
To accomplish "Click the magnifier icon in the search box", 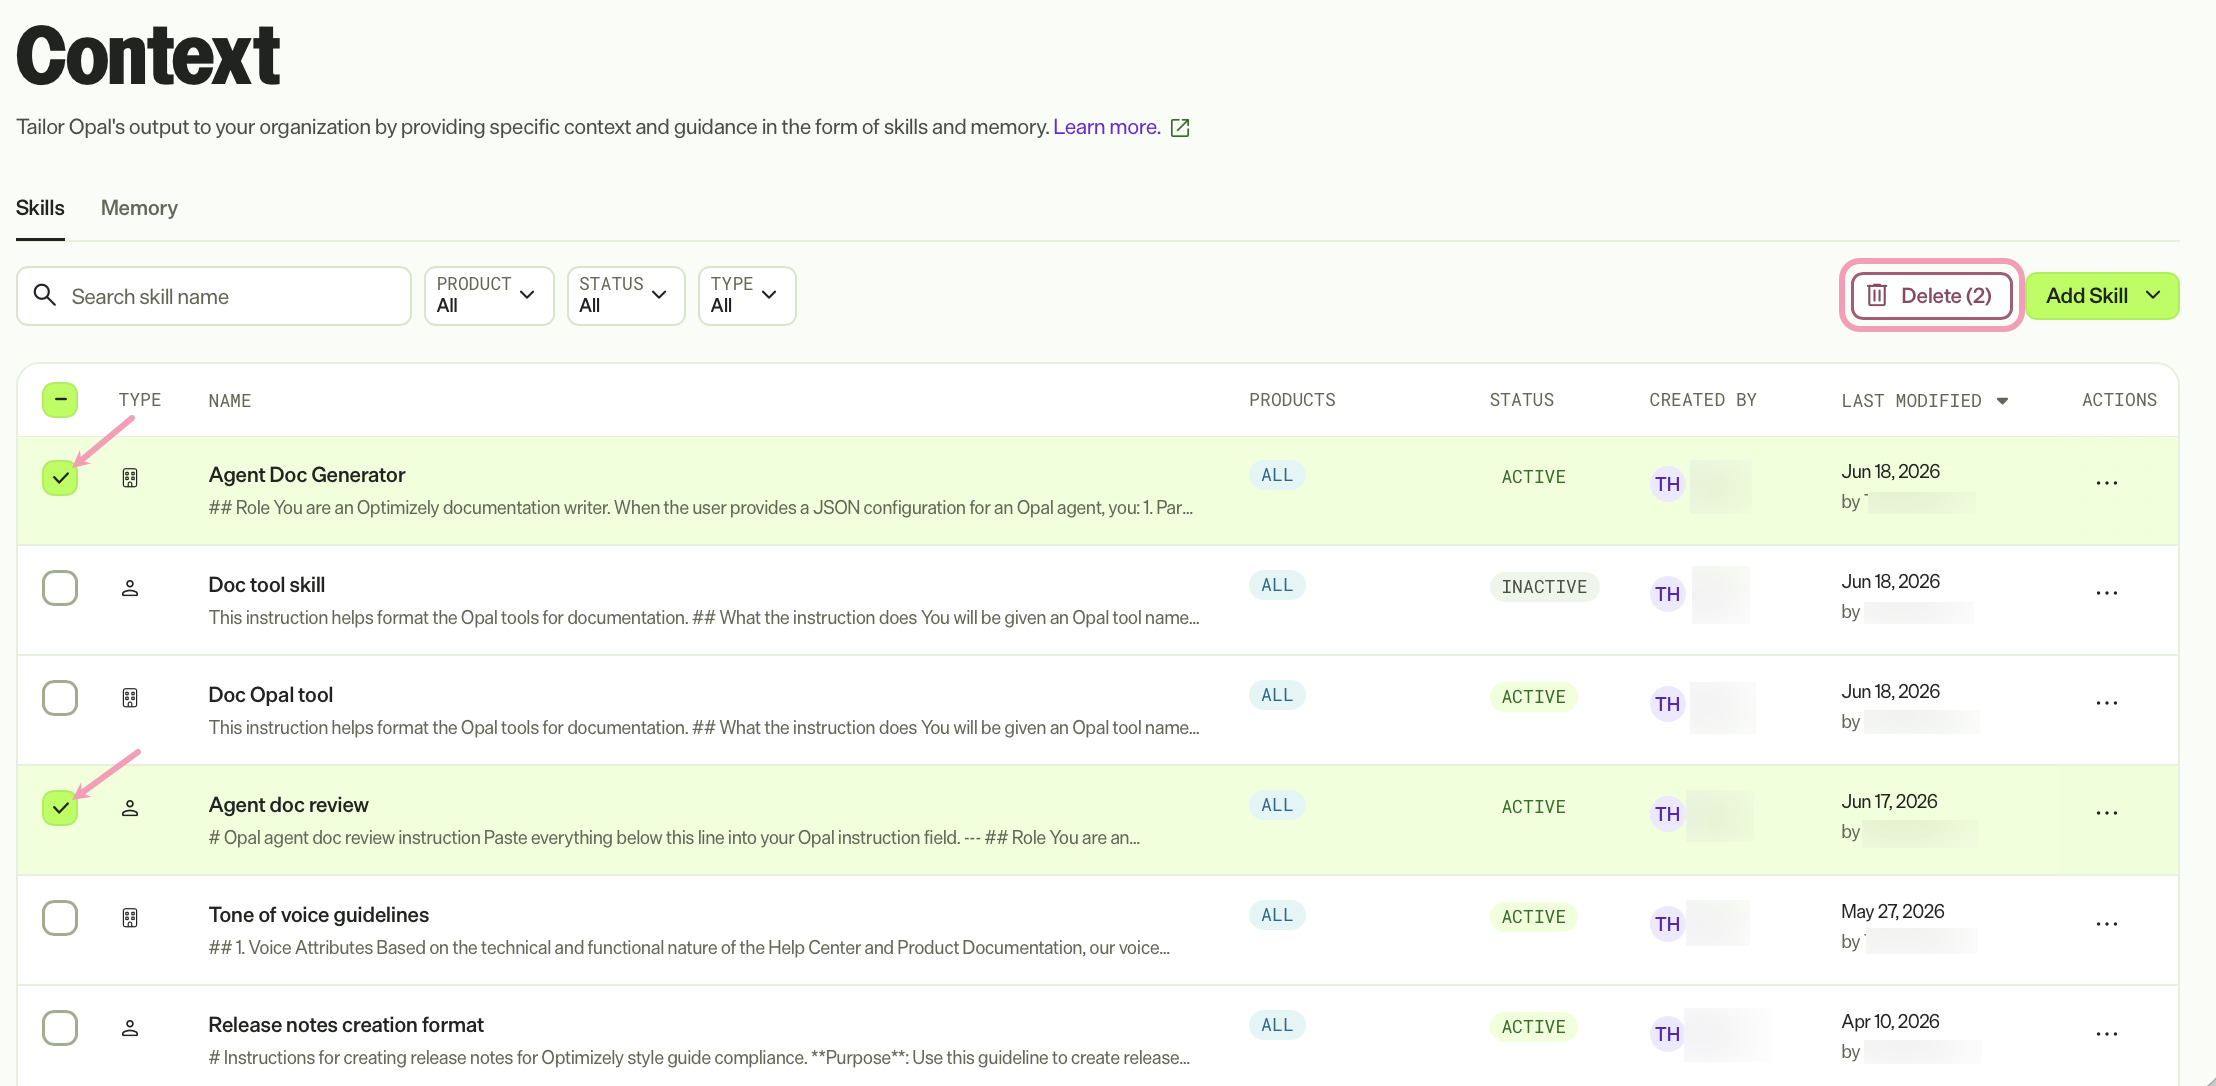I will 44,295.
